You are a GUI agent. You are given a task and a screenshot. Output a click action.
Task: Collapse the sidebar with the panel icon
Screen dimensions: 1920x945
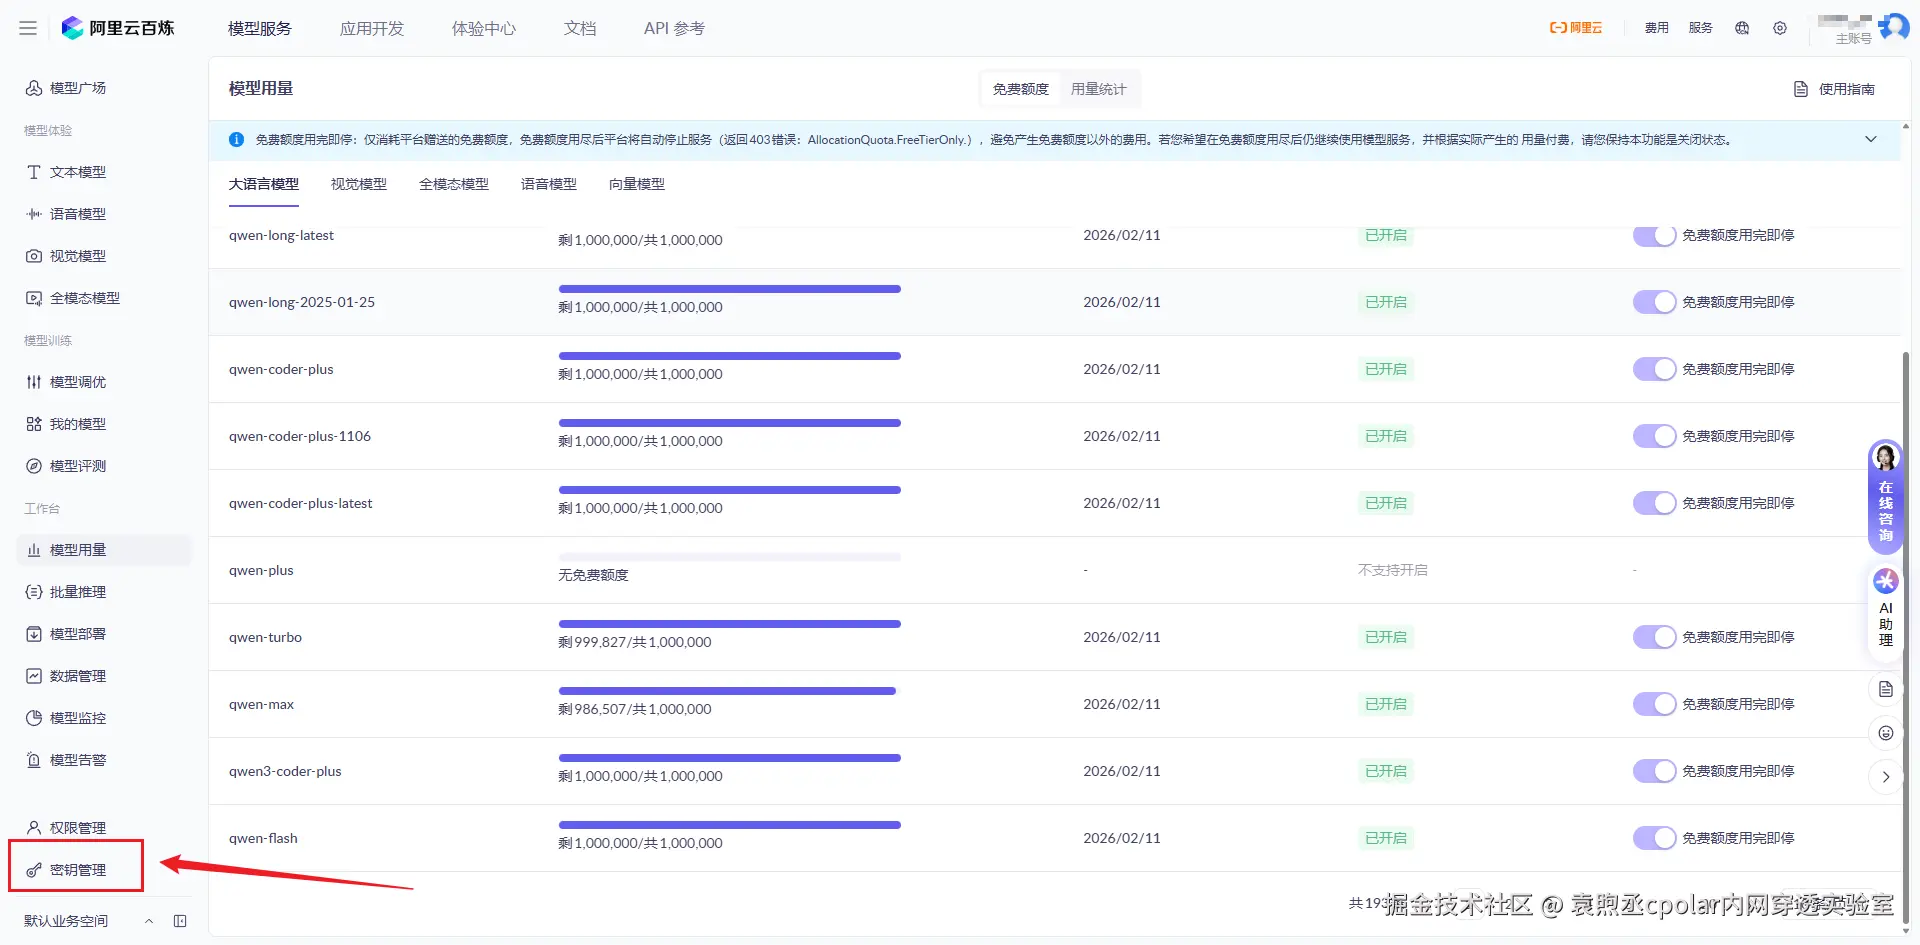(x=180, y=921)
